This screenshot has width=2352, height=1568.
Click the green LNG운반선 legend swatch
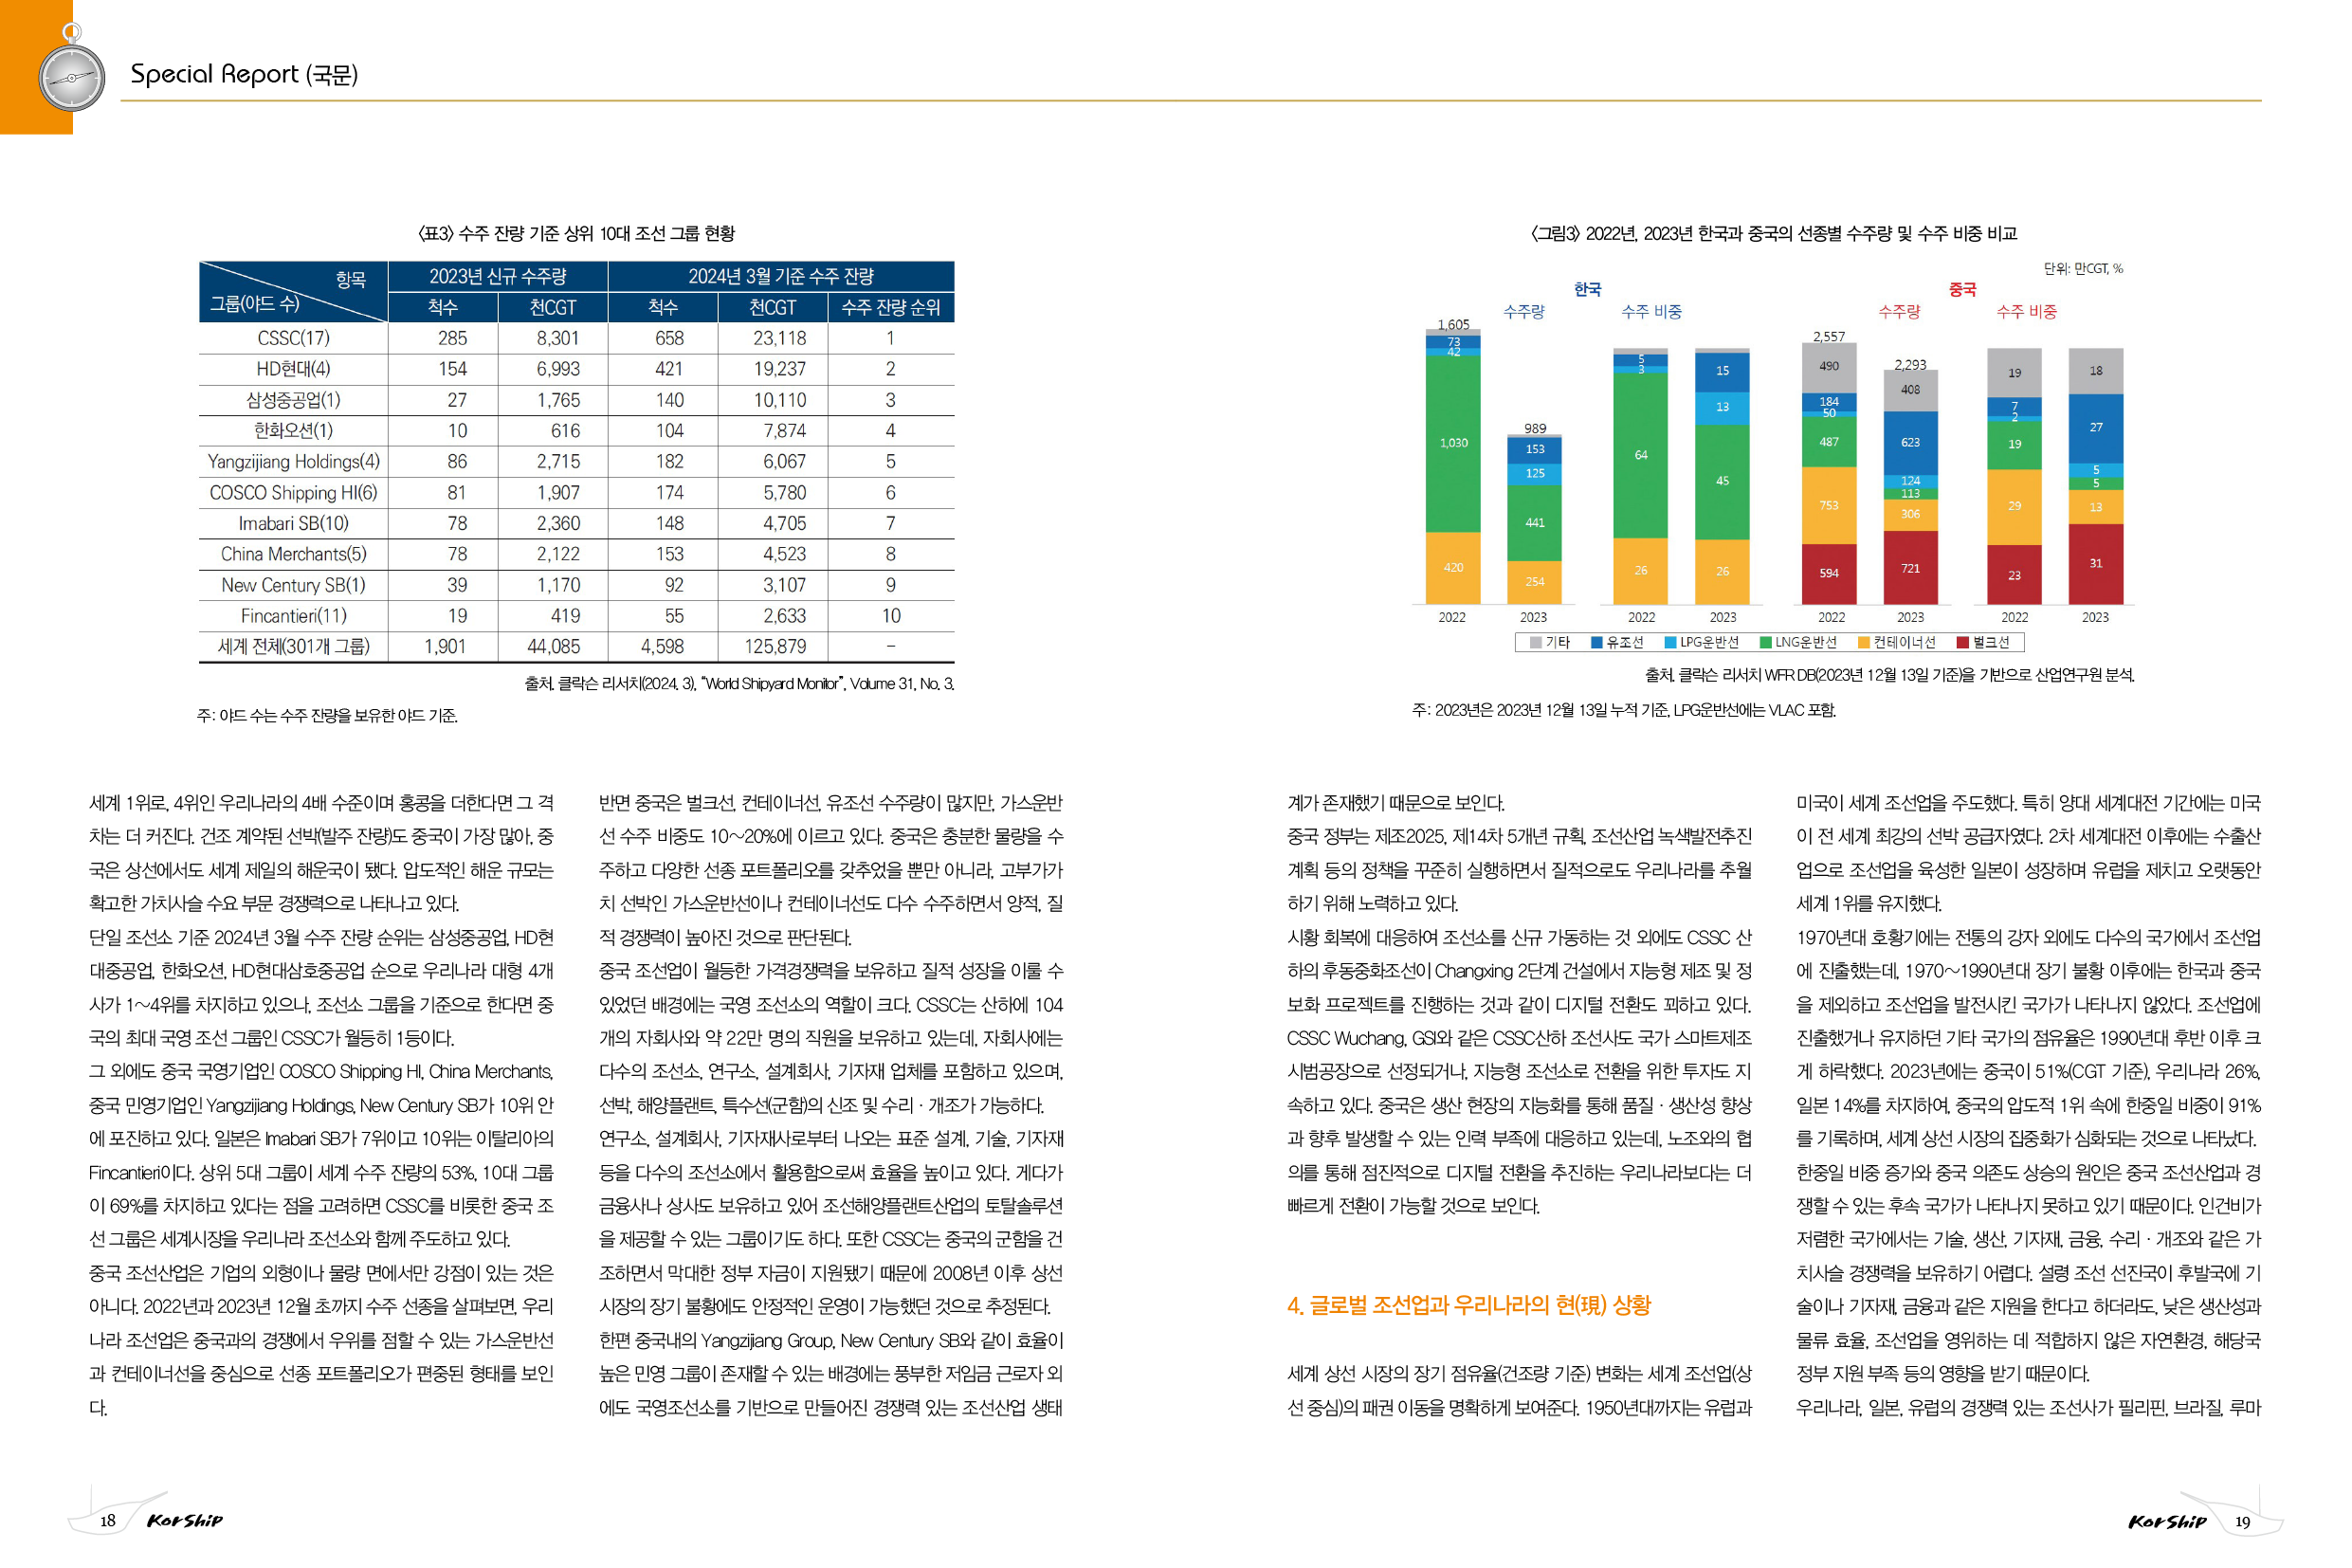pos(1766,642)
